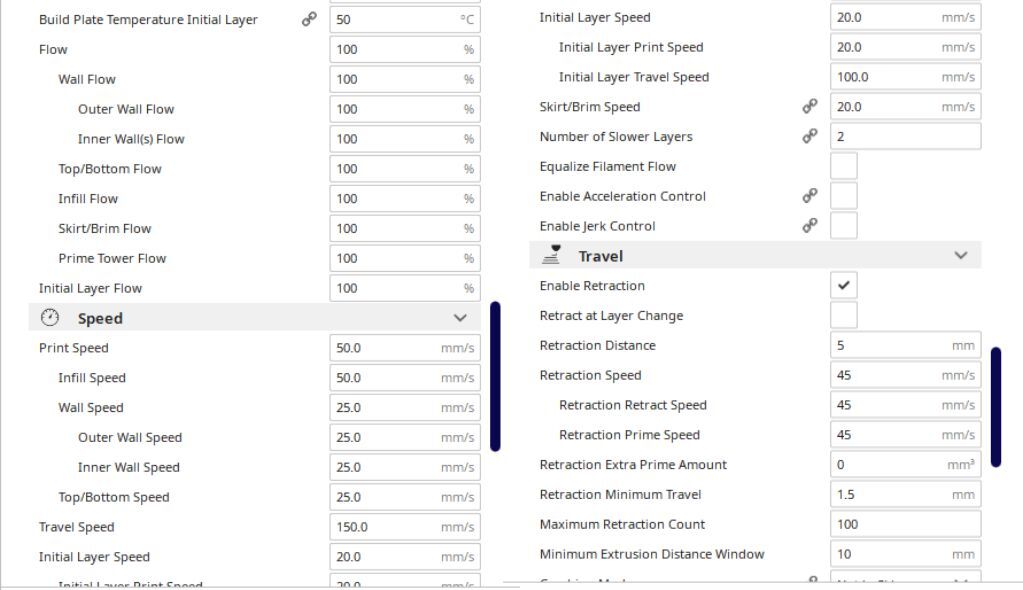Toggle Equalize Filament Flow checkbox
Image resolution: width=1023 pixels, height=590 pixels.
844,166
